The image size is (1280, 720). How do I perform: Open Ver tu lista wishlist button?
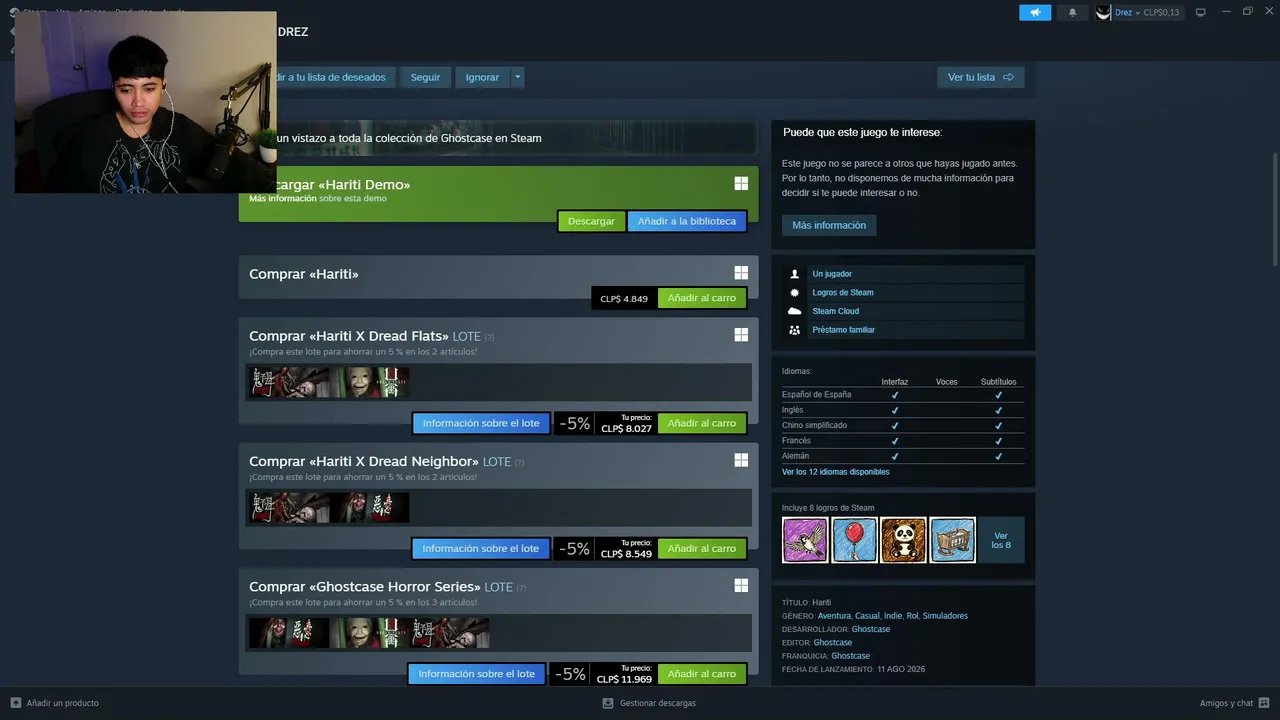tap(980, 77)
